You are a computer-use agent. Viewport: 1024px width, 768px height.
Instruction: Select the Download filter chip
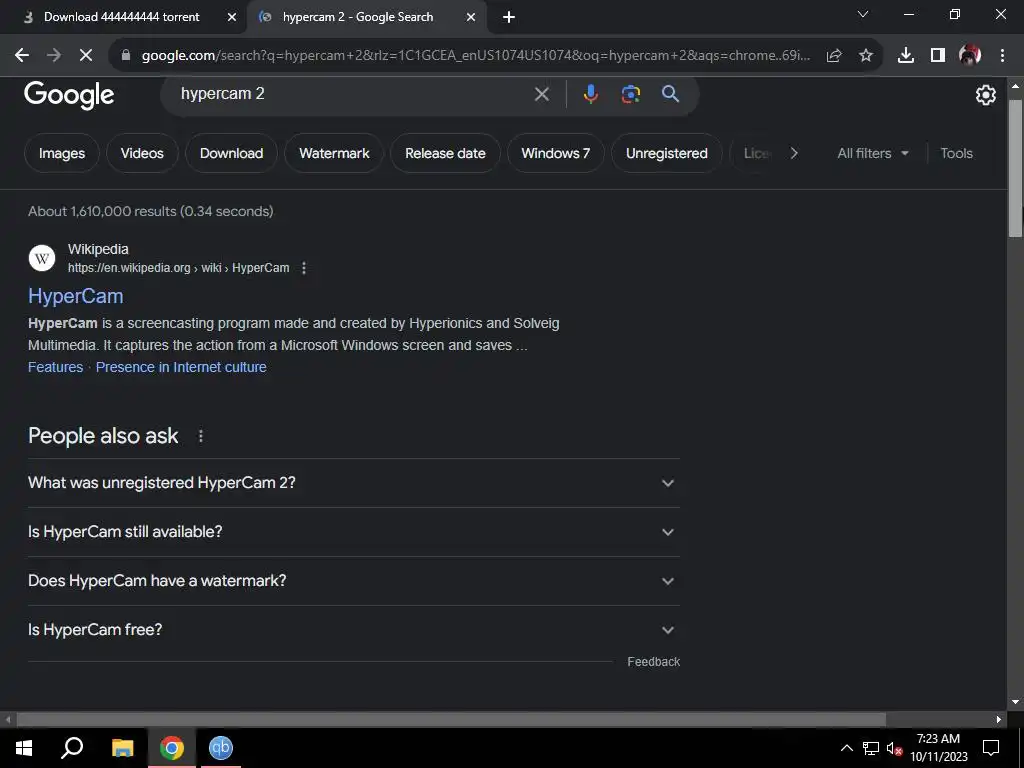pyautogui.click(x=231, y=153)
